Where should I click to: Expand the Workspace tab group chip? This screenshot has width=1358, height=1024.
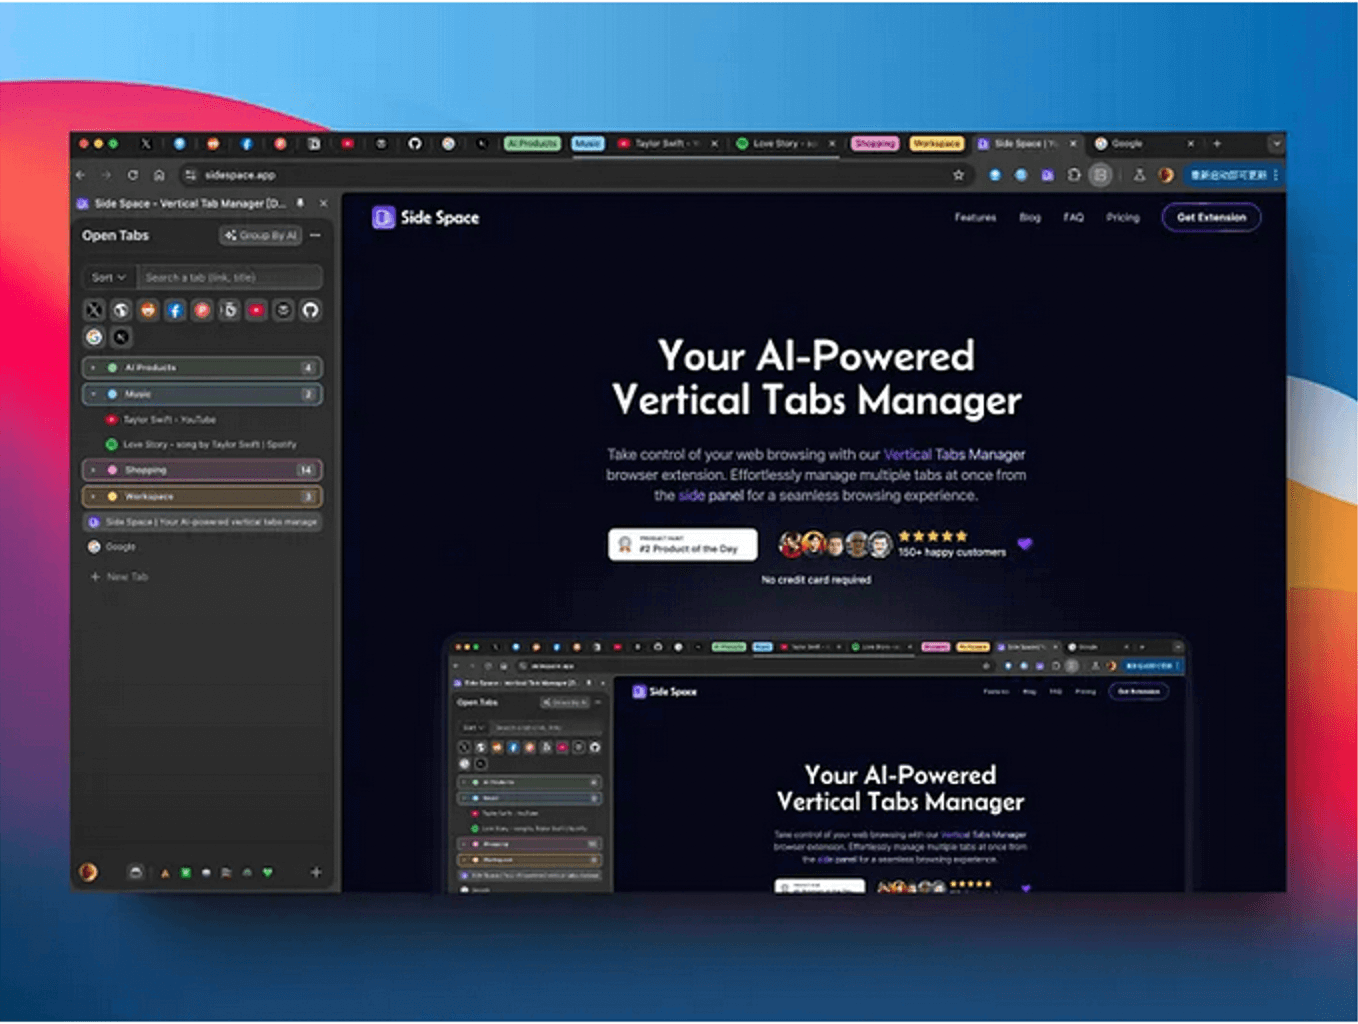click(937, 144)
